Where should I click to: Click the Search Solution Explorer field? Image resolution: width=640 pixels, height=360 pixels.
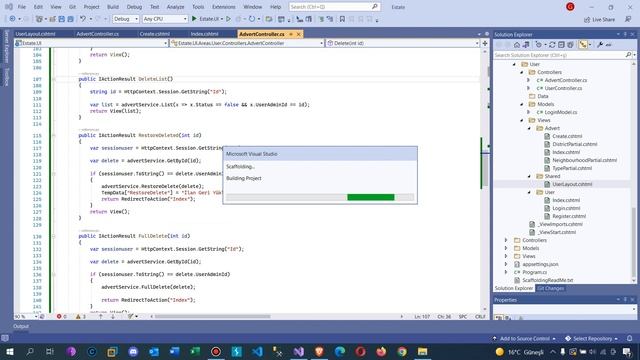559,55
